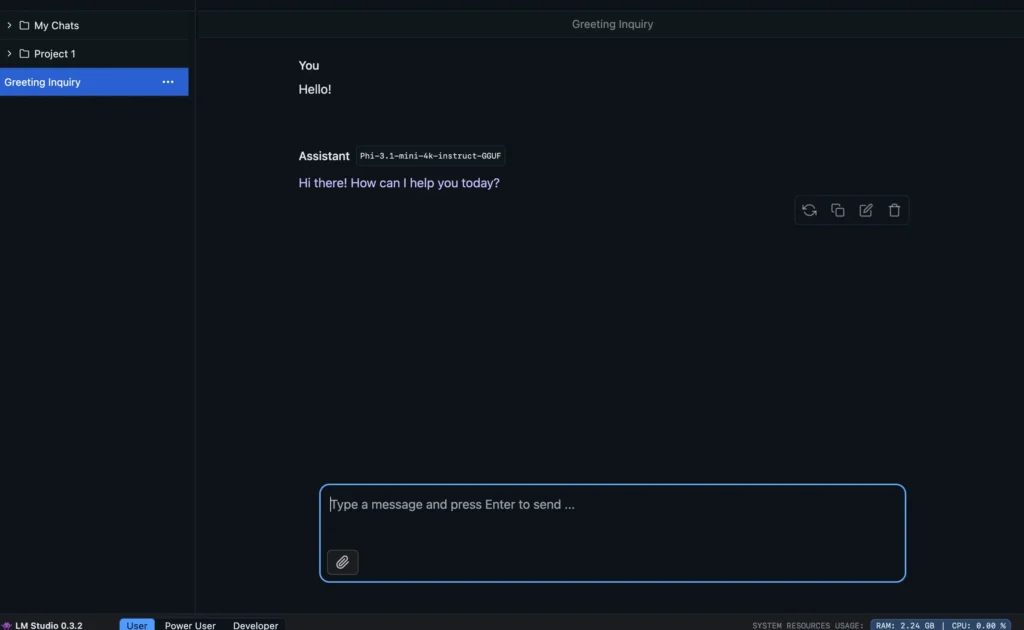
Task: Focus the message input box
Action: tap(612, 520)
